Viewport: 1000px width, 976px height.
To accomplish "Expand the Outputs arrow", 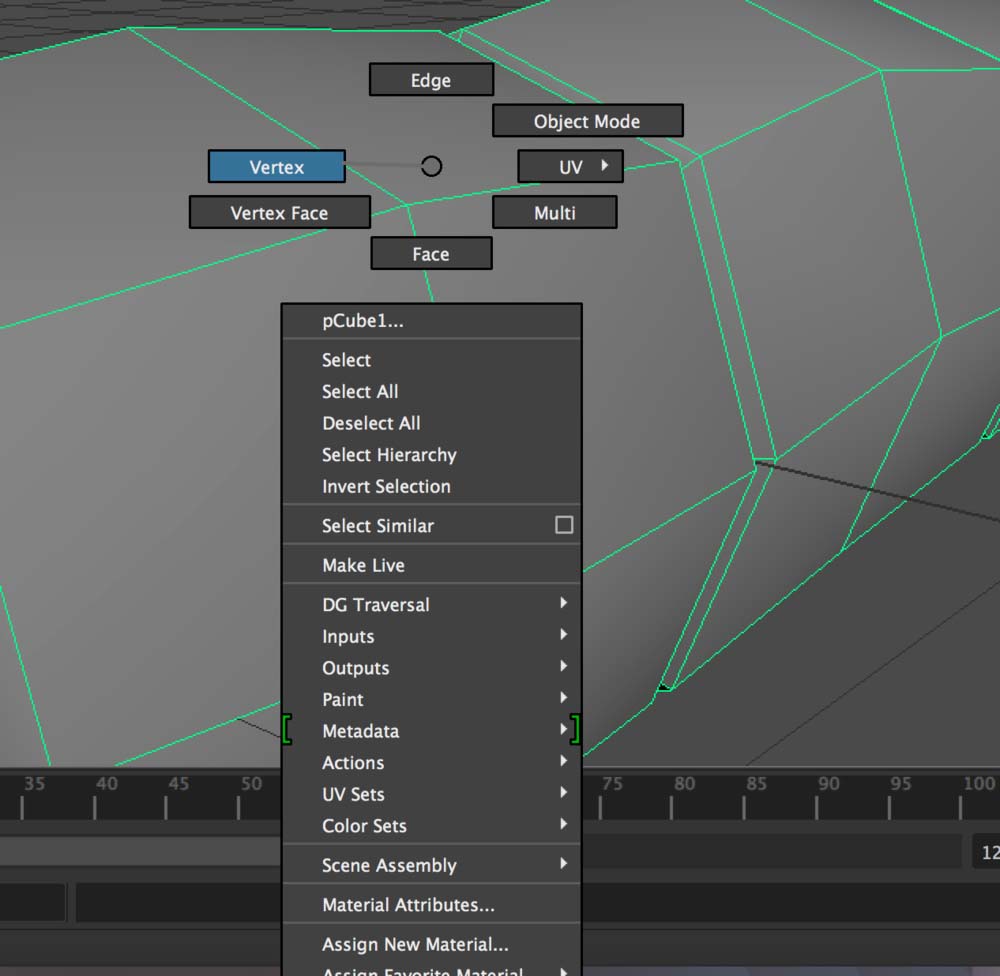I will pos(563,666).
